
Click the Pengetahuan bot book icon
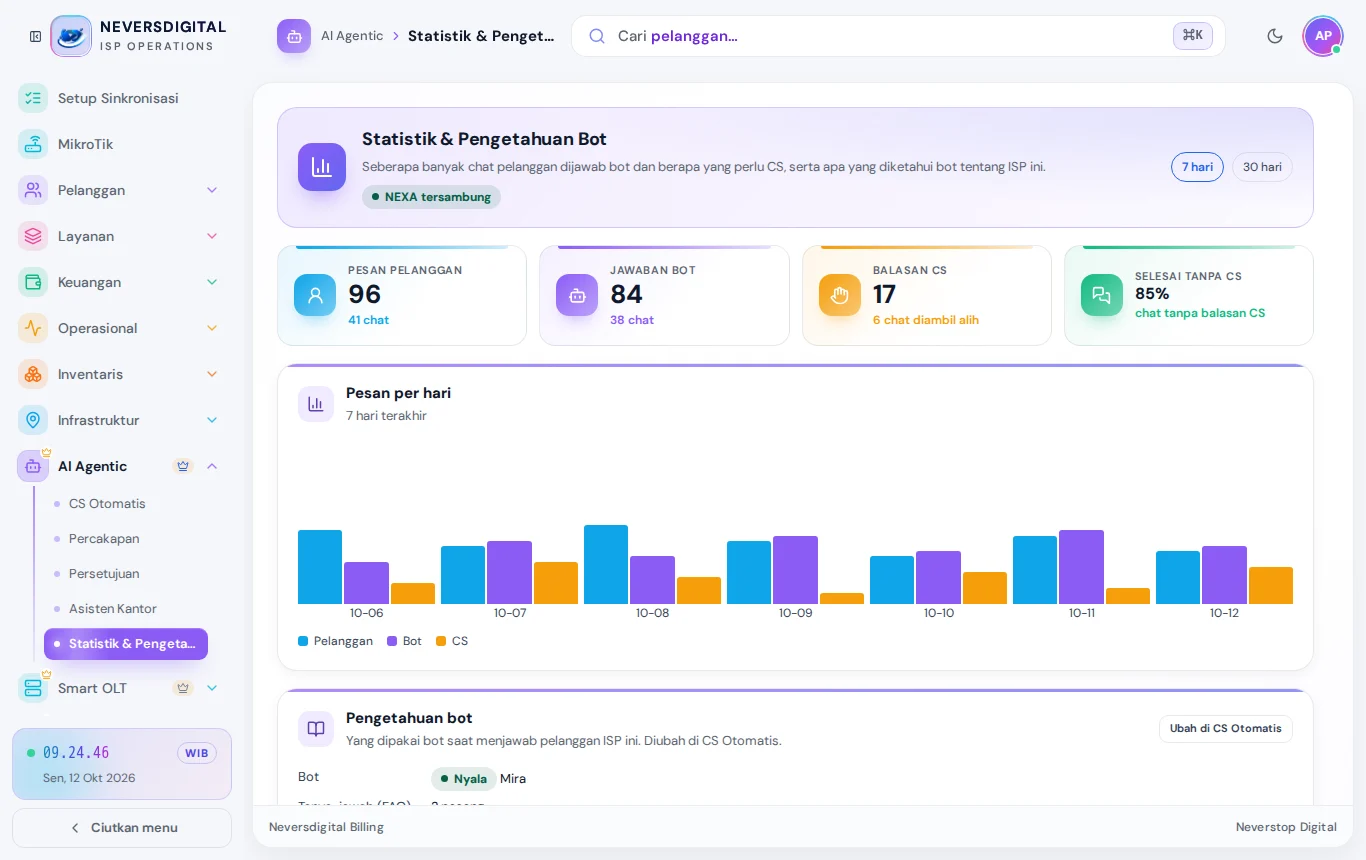(316, 729)
